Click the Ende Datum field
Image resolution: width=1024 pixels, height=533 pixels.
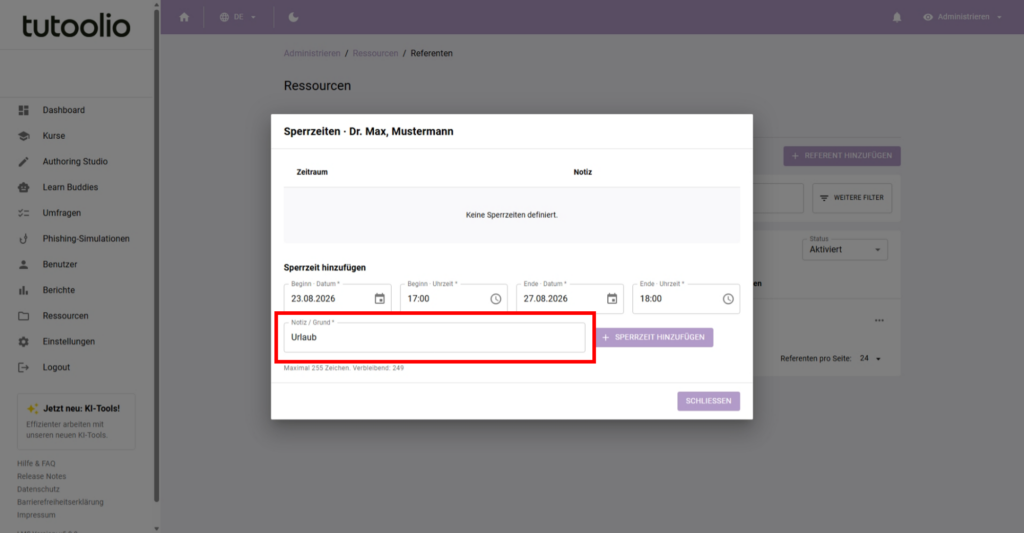pos(570,299)
